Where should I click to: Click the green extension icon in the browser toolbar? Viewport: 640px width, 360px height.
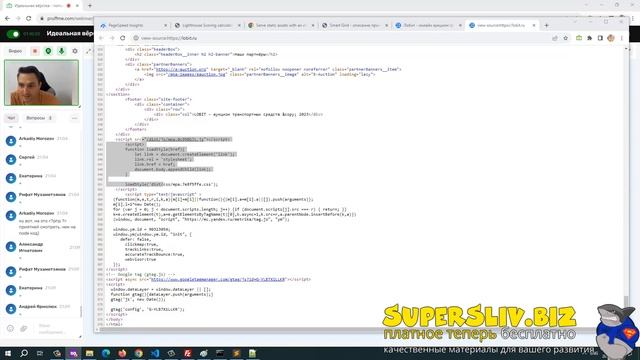579,38
